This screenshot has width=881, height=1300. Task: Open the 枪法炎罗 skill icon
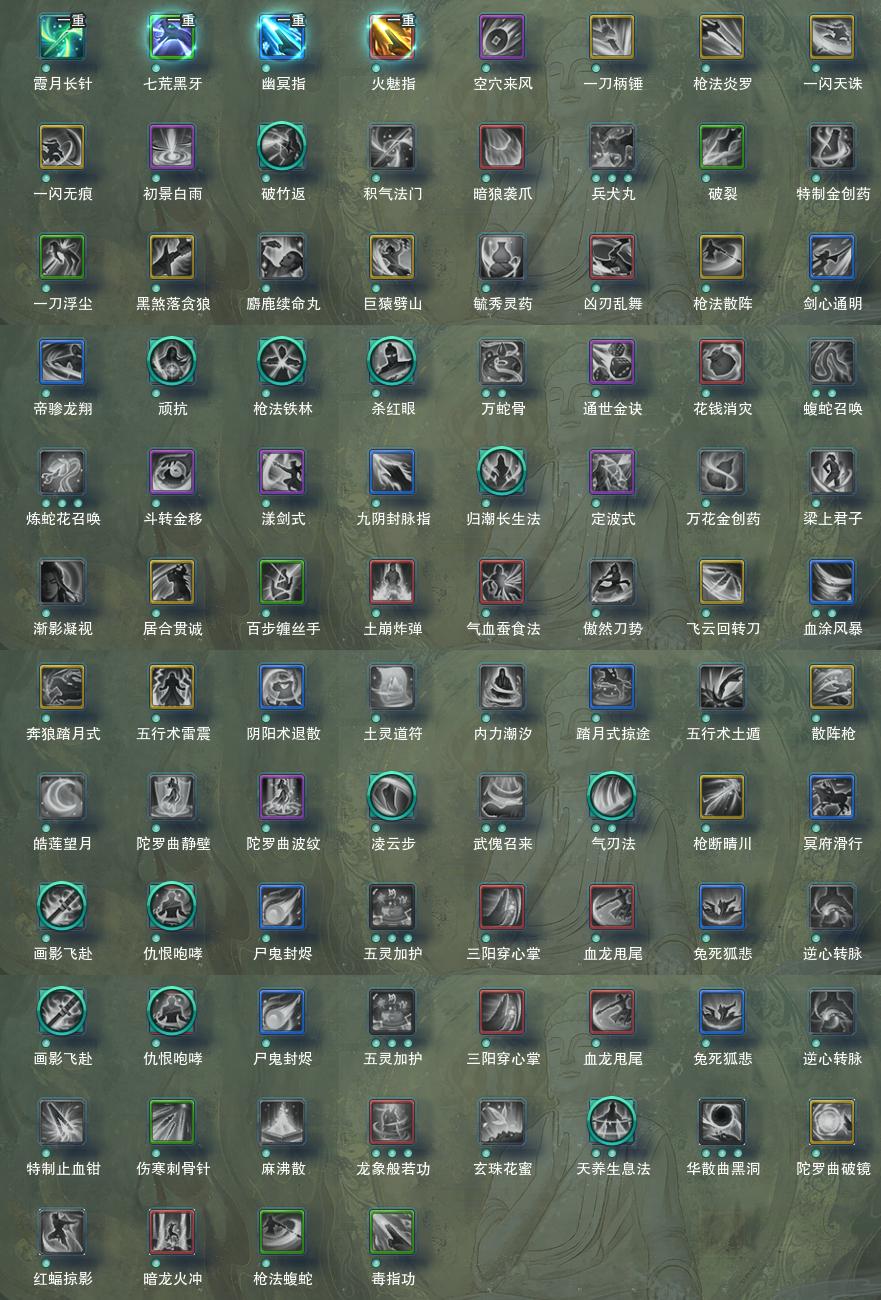pyautogui.click(x=722, y=37)
